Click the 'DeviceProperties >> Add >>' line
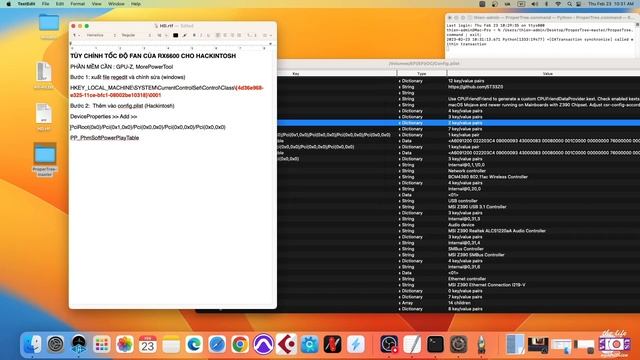The height and width of the screenshot is (360, 640). (x=104, y=116)
